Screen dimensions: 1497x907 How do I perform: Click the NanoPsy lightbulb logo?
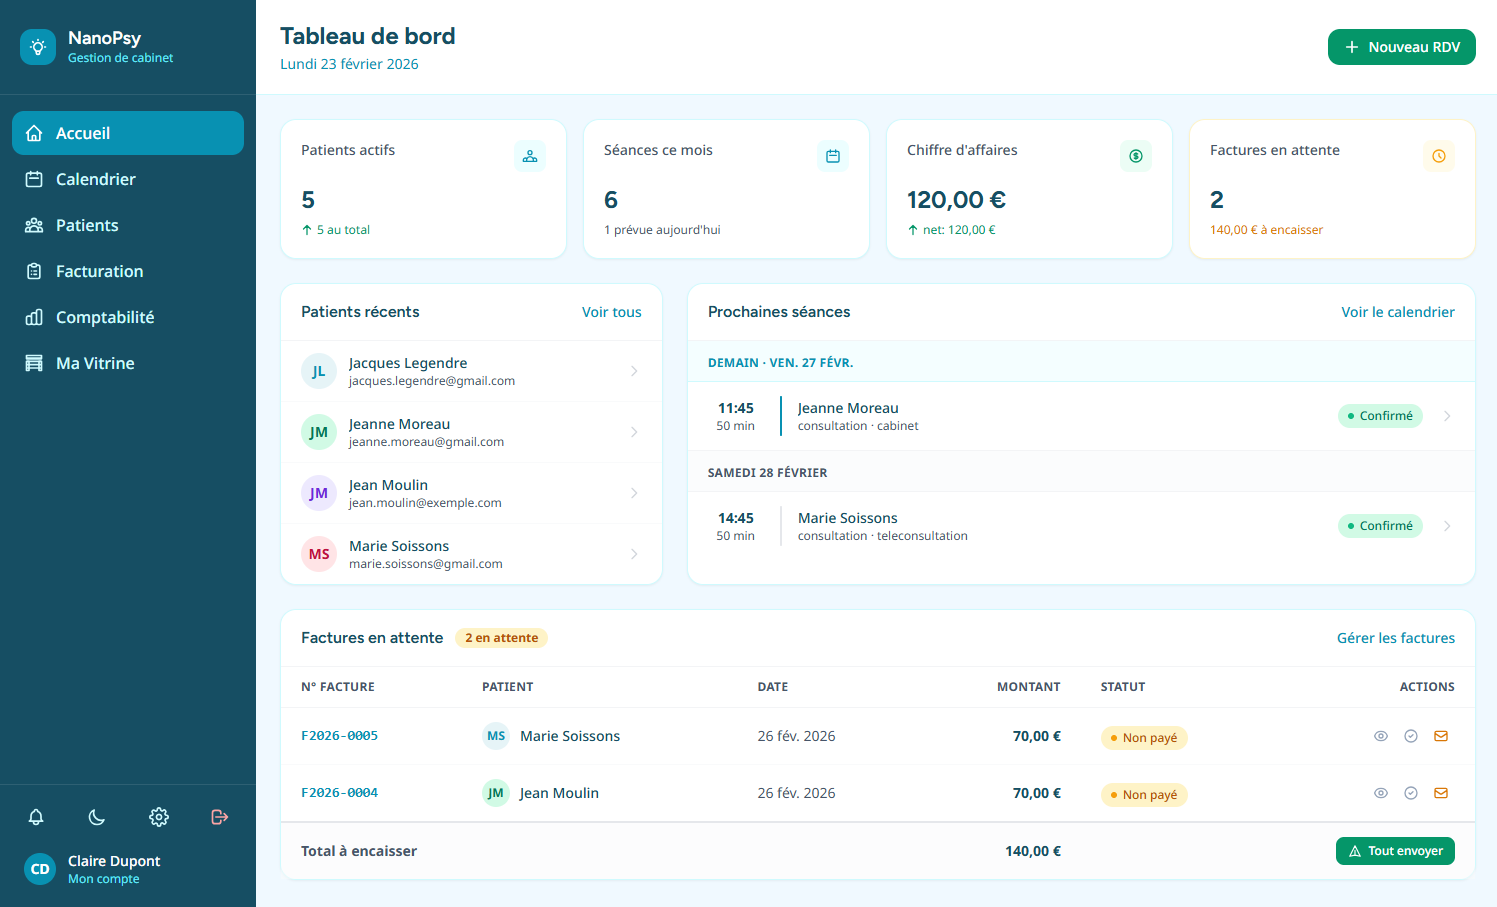(x=38, y=47)
